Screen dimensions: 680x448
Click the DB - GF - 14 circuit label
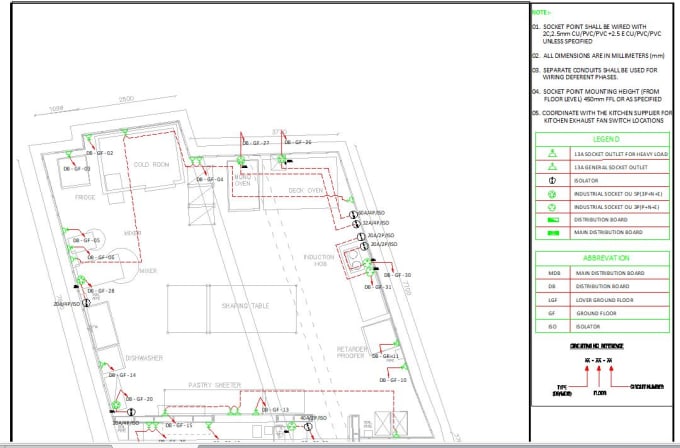pyautogui.click(x=122, y=375)
